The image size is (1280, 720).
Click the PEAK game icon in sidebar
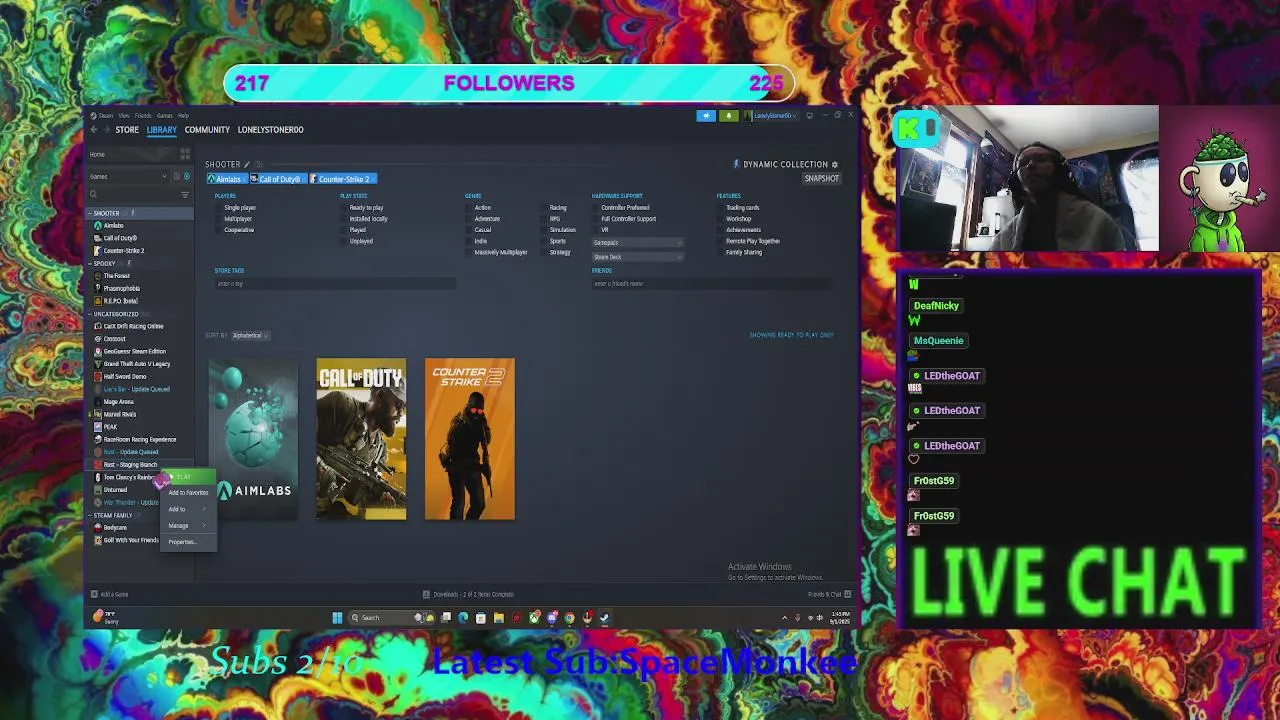coord(97,427)
